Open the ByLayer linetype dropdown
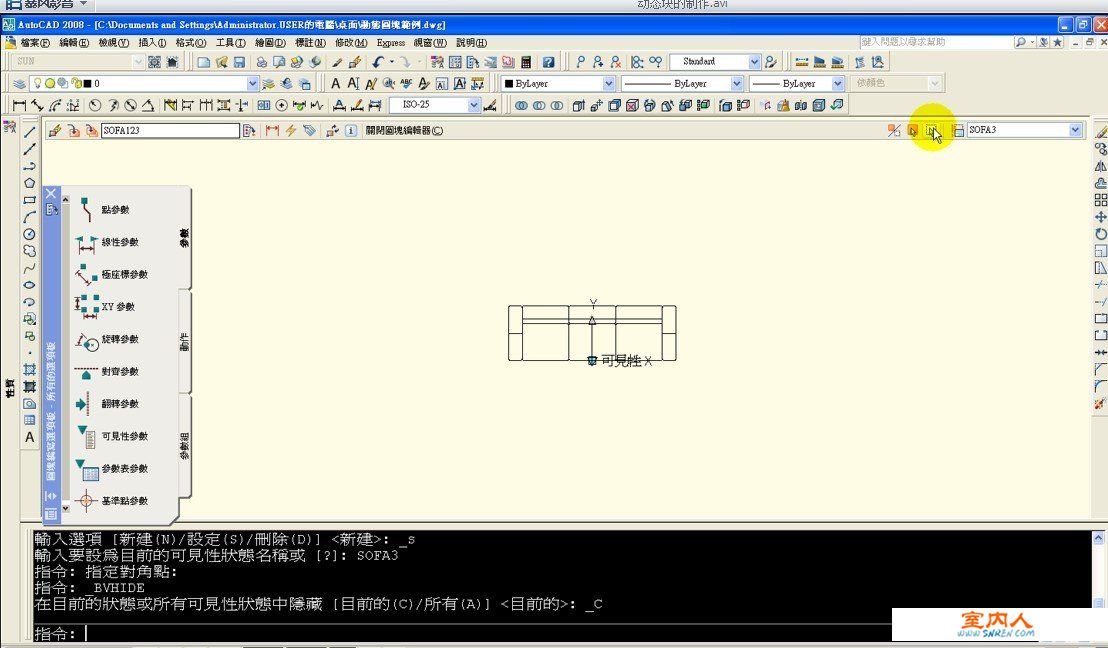The image size is (1108, 648). click(x=736, y=83)
